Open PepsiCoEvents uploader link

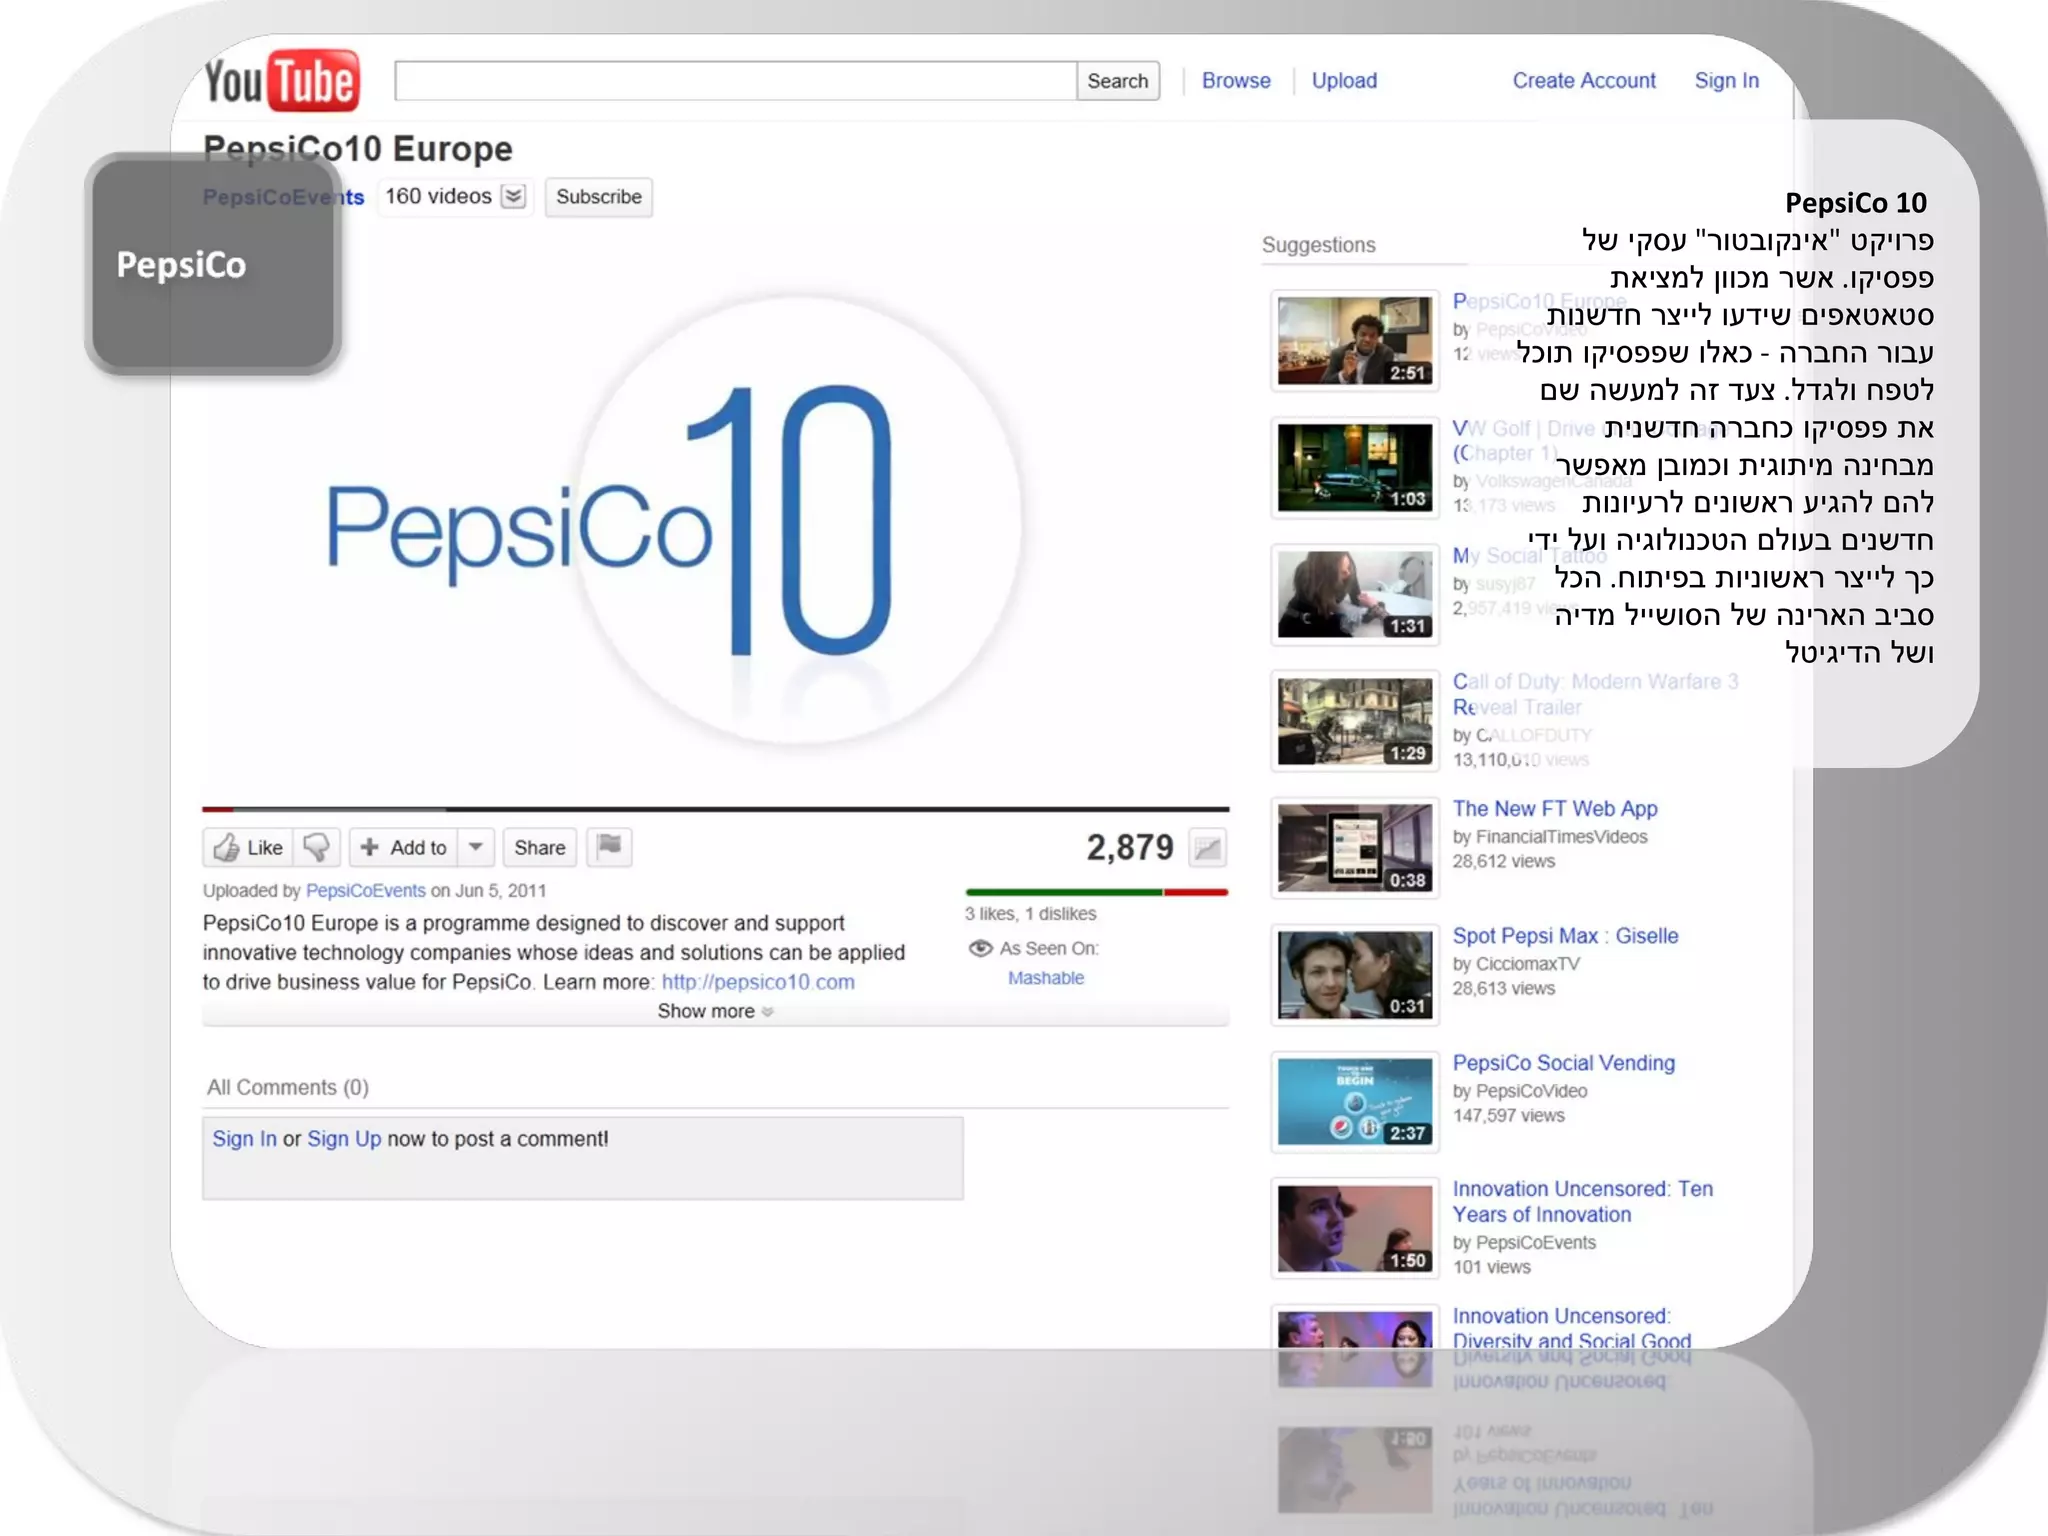point(365,891)
